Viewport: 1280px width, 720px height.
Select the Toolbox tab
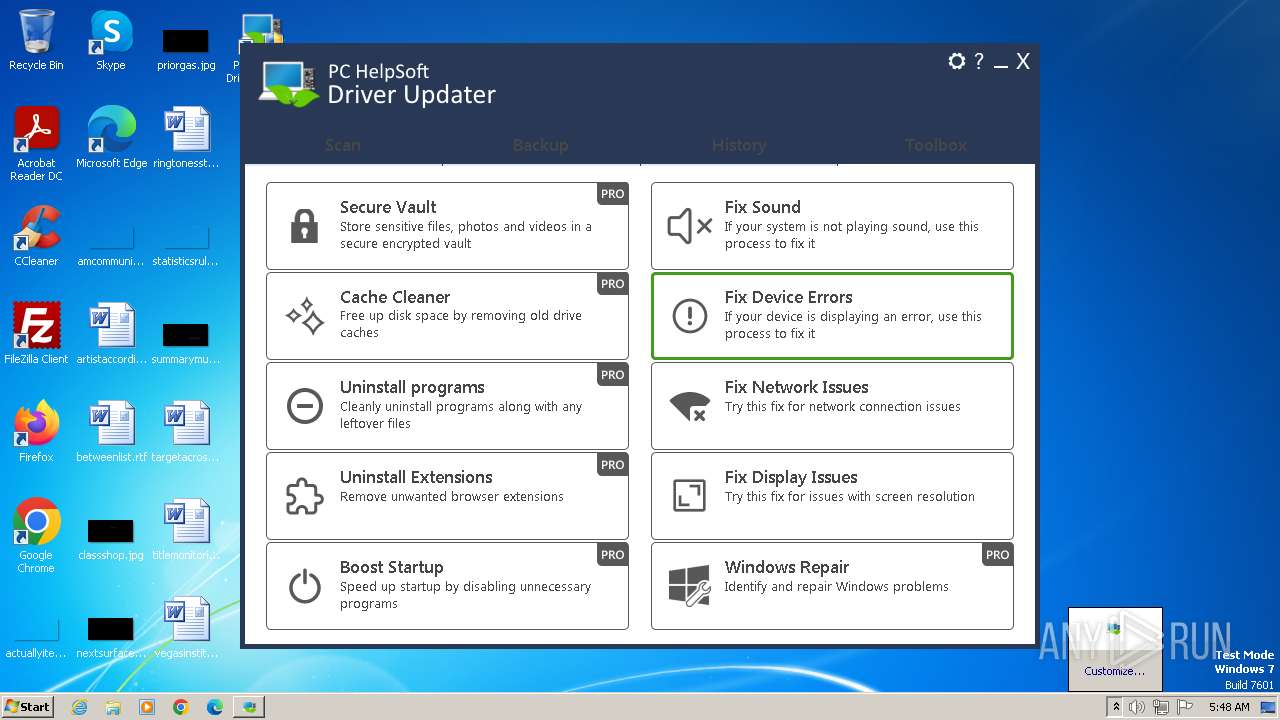[936, 145]
